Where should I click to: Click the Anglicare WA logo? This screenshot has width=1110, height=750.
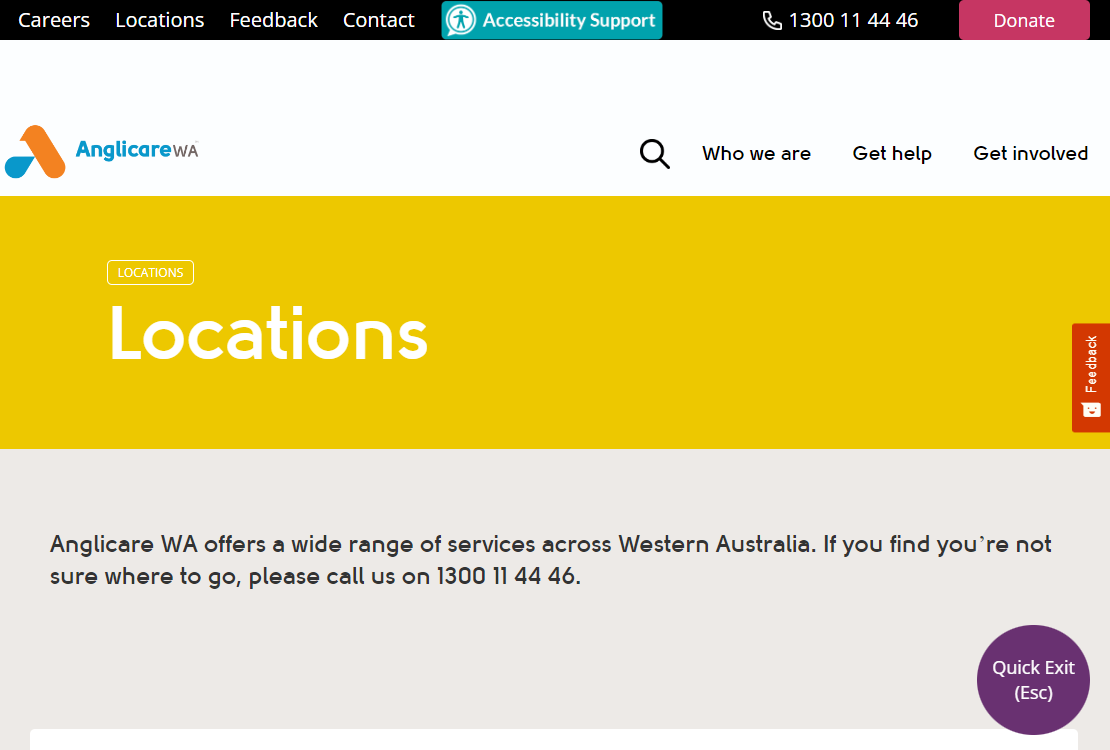click(101, 152)
